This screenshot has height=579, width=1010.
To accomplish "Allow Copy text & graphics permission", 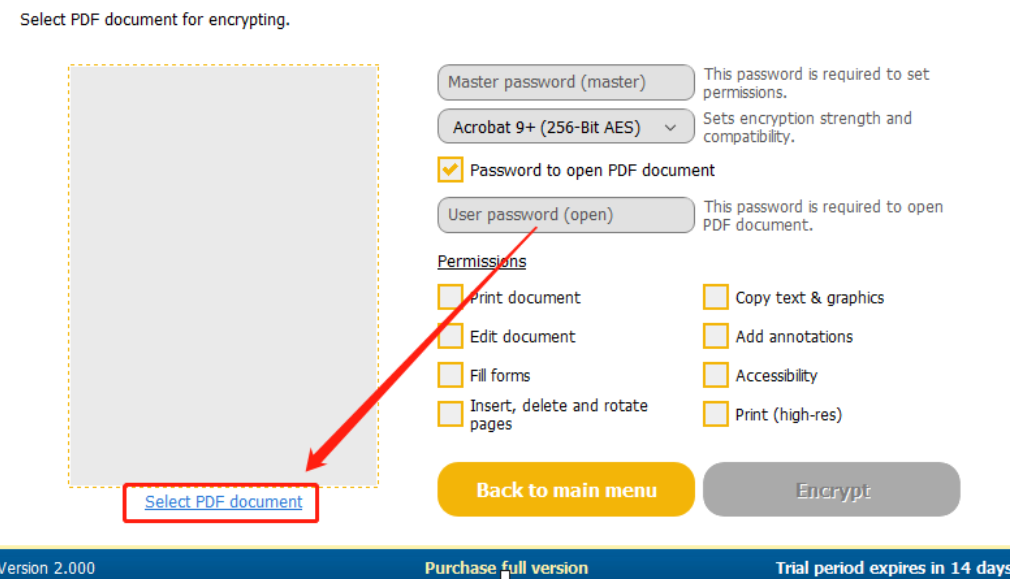I will coord(715,297).
